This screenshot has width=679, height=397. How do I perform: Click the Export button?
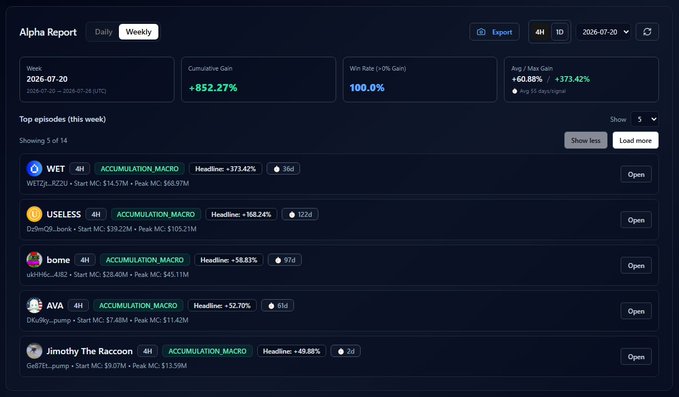pos(495,32)
